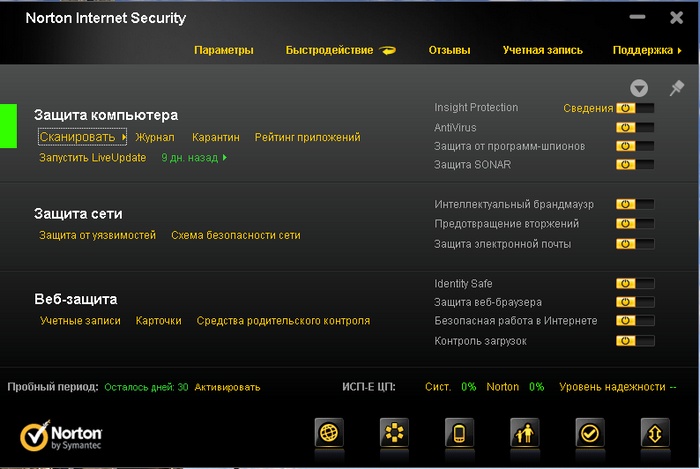This screenshot has width=700, height=469.
Task: Open the Параметры menu
Action: tap(224, 50)
